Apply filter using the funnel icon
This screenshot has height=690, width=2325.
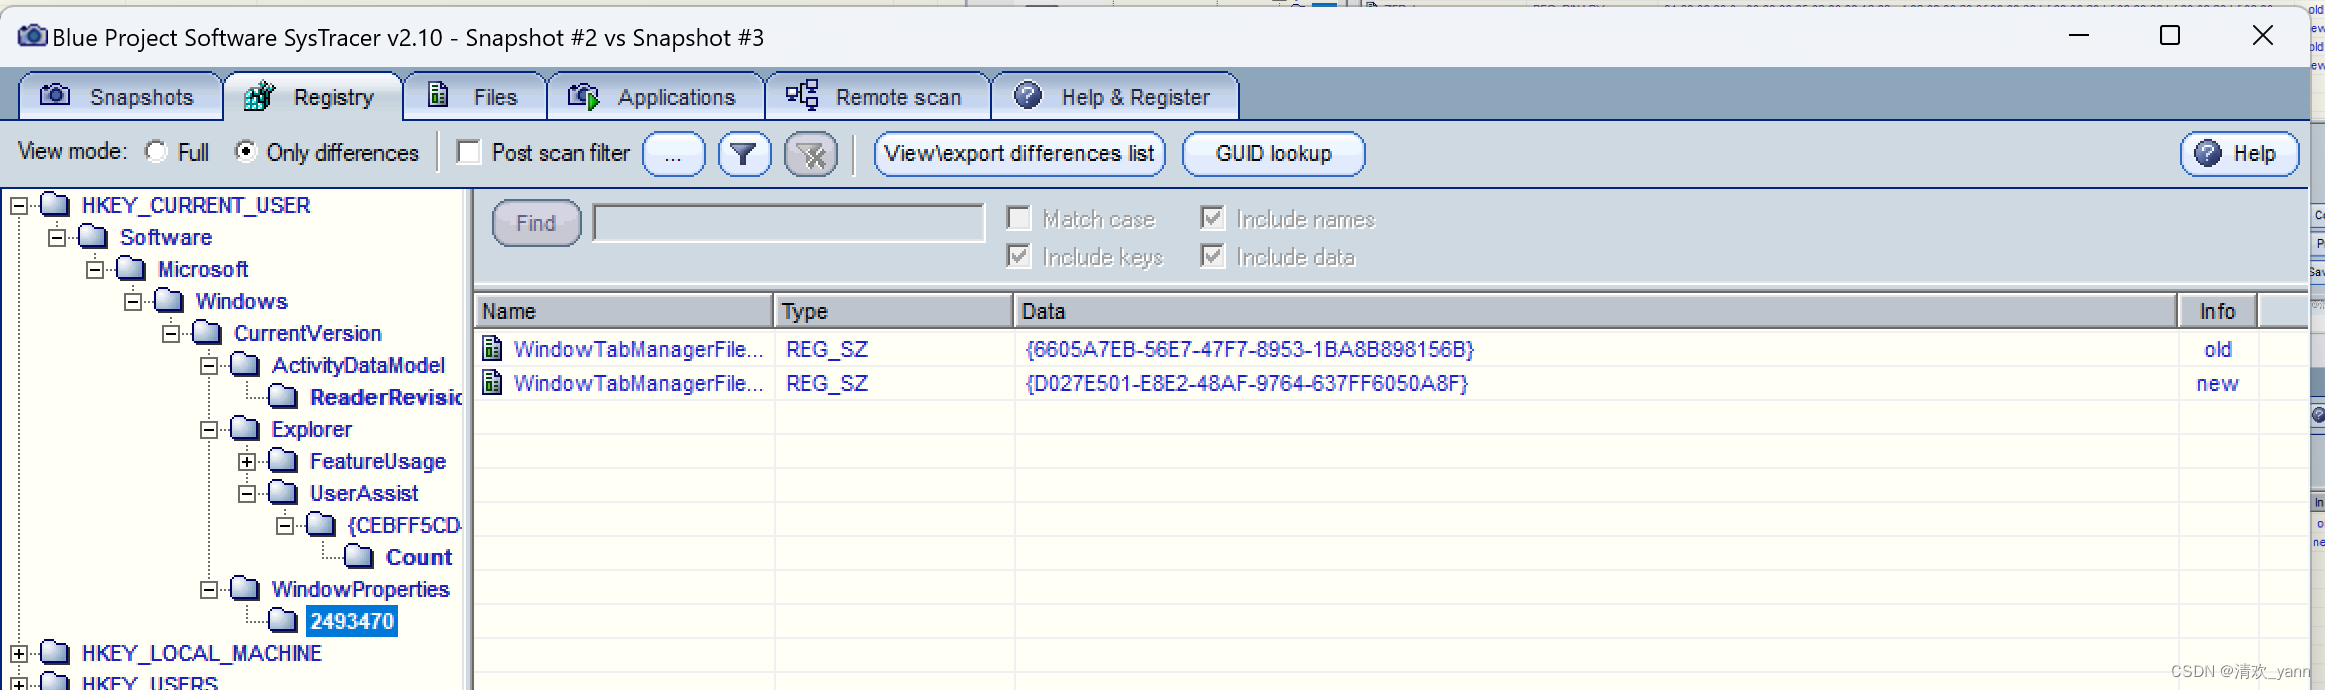[744, 154]
